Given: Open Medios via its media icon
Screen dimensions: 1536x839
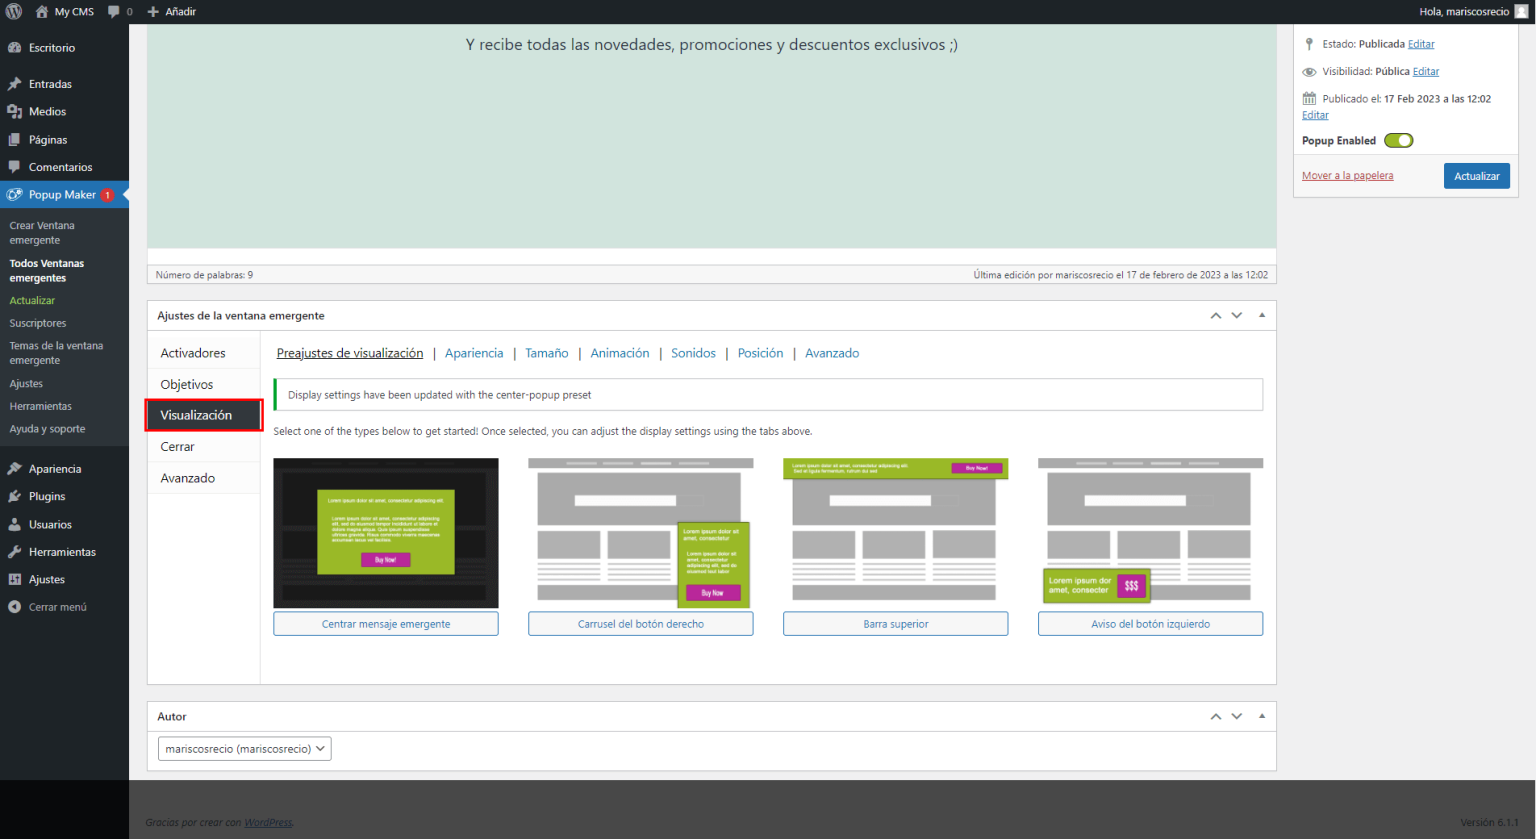Looking at the screenshot, I should [16, 111].
